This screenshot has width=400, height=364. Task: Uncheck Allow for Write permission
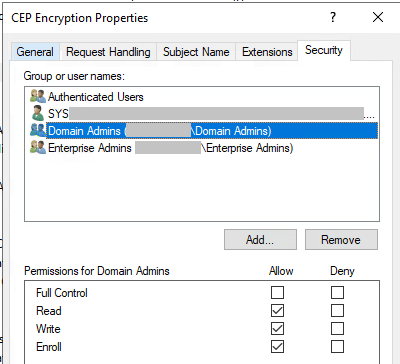pyautogui.click(x=277, y=329)
